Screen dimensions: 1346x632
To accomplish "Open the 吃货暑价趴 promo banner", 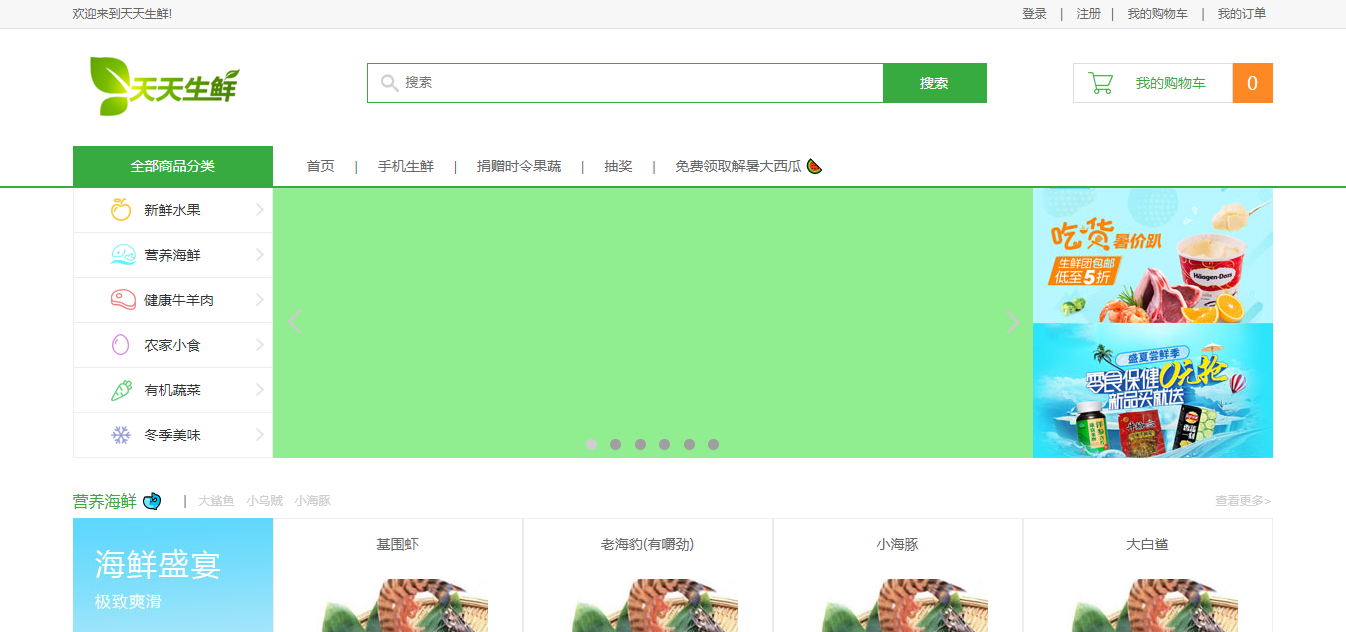I will pyautogui.click(x=1153, y=255).
